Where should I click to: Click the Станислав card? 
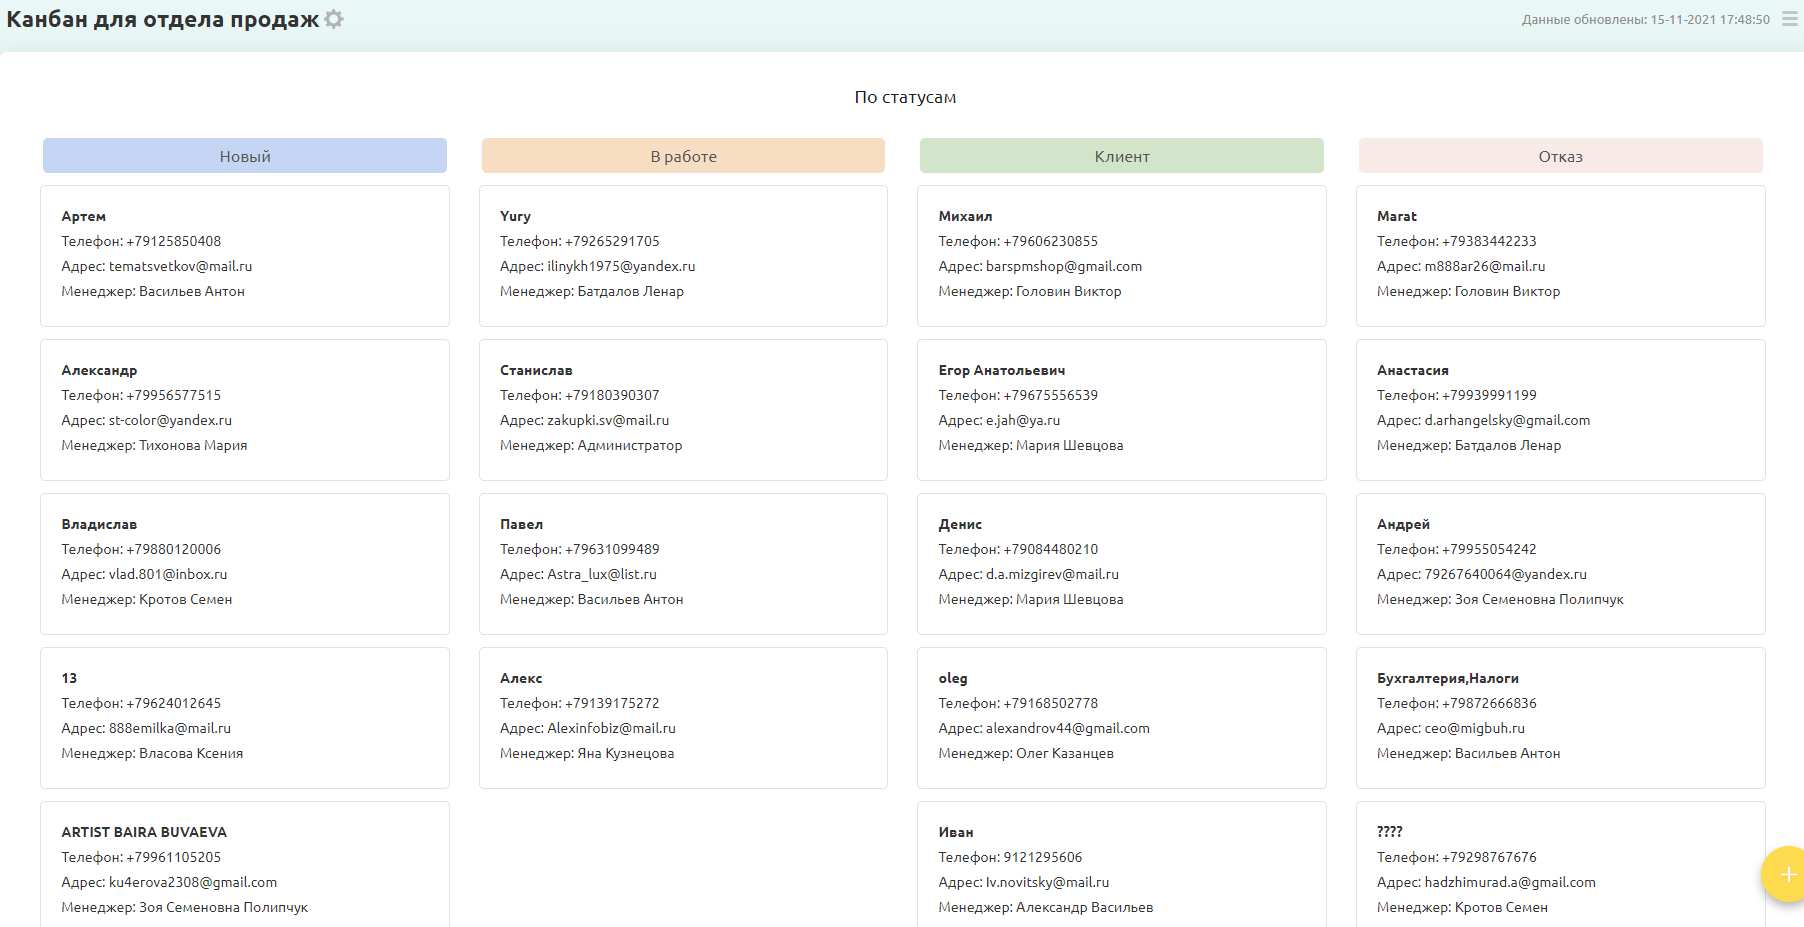point(683,409)
